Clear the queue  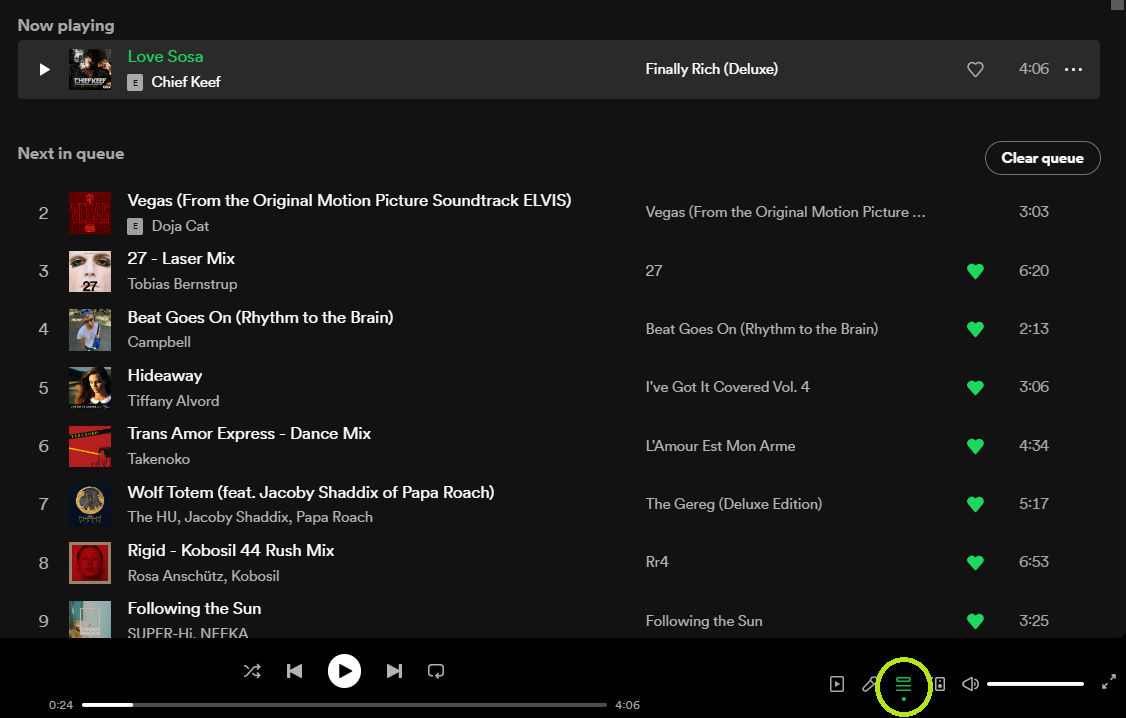tap(1043, 158)
